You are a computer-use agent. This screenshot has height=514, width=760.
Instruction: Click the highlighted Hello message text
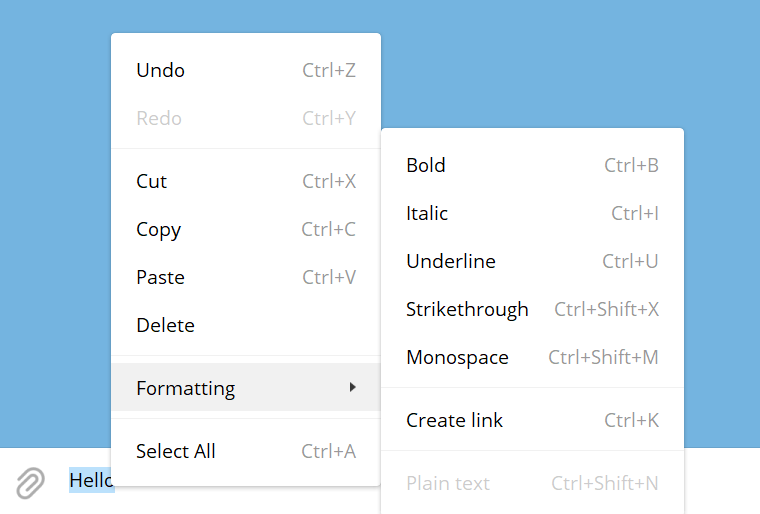tap(91, 481)
